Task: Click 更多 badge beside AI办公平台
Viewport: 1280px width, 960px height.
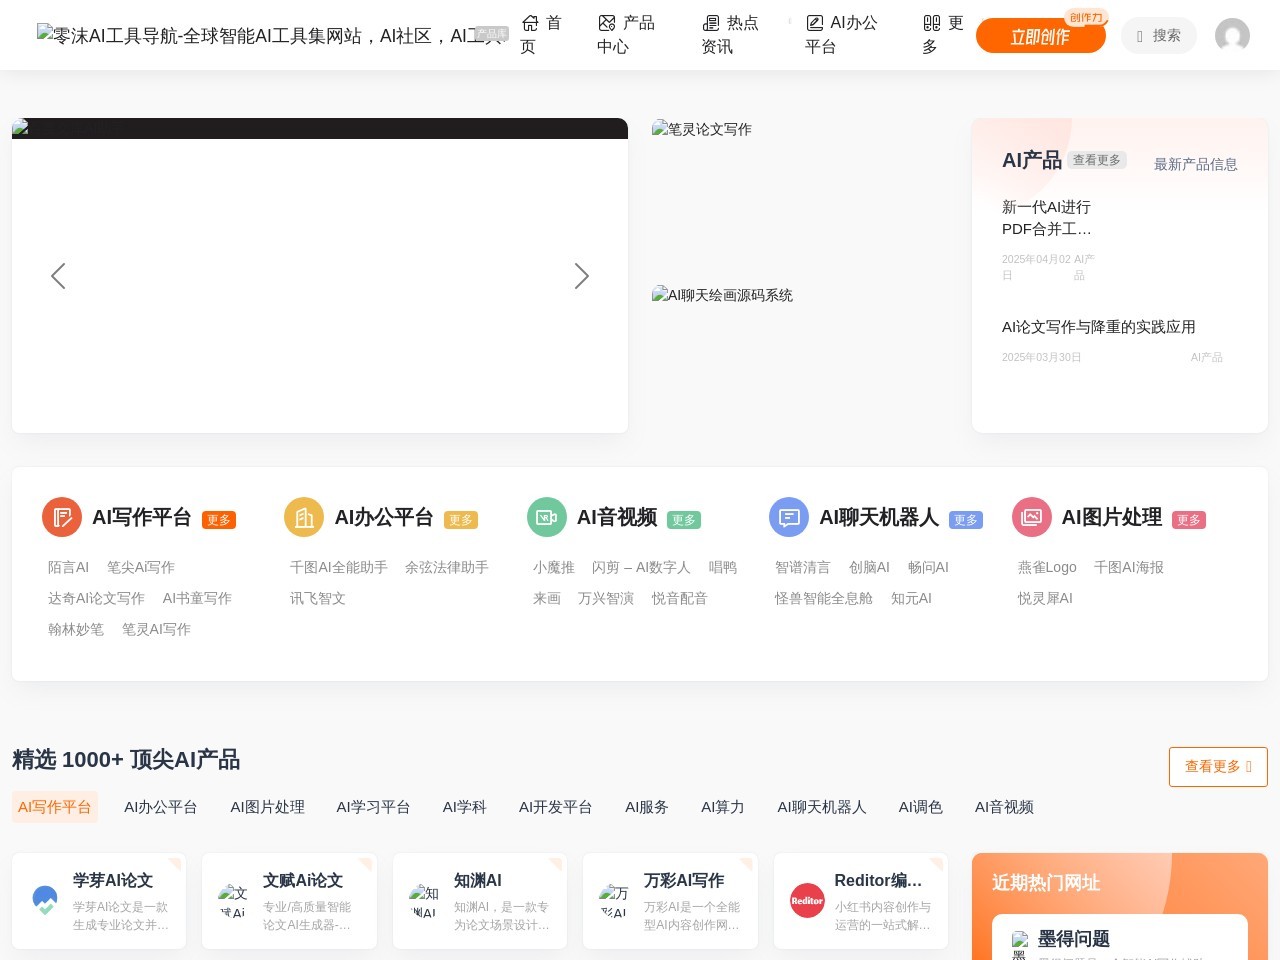Action: (x=461, y=520)
